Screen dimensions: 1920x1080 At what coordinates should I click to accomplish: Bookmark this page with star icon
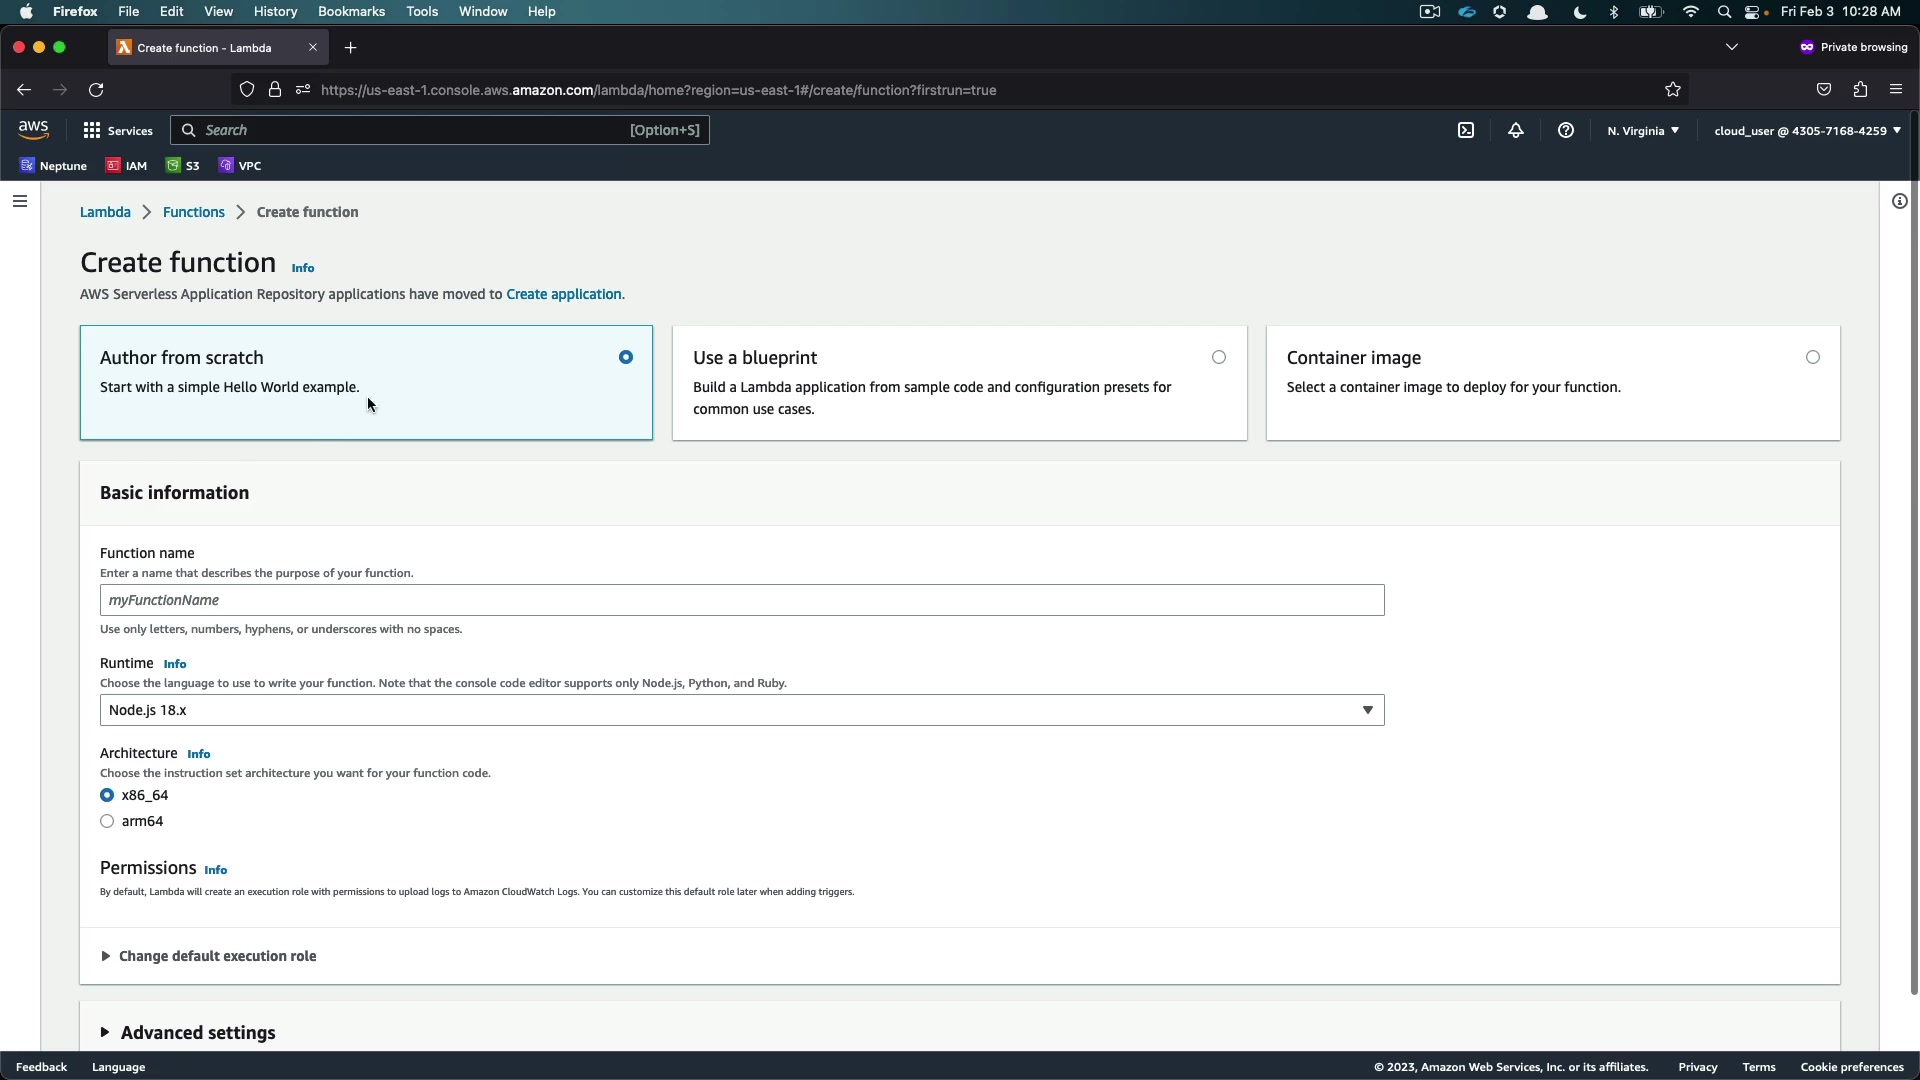[1673, 90]
